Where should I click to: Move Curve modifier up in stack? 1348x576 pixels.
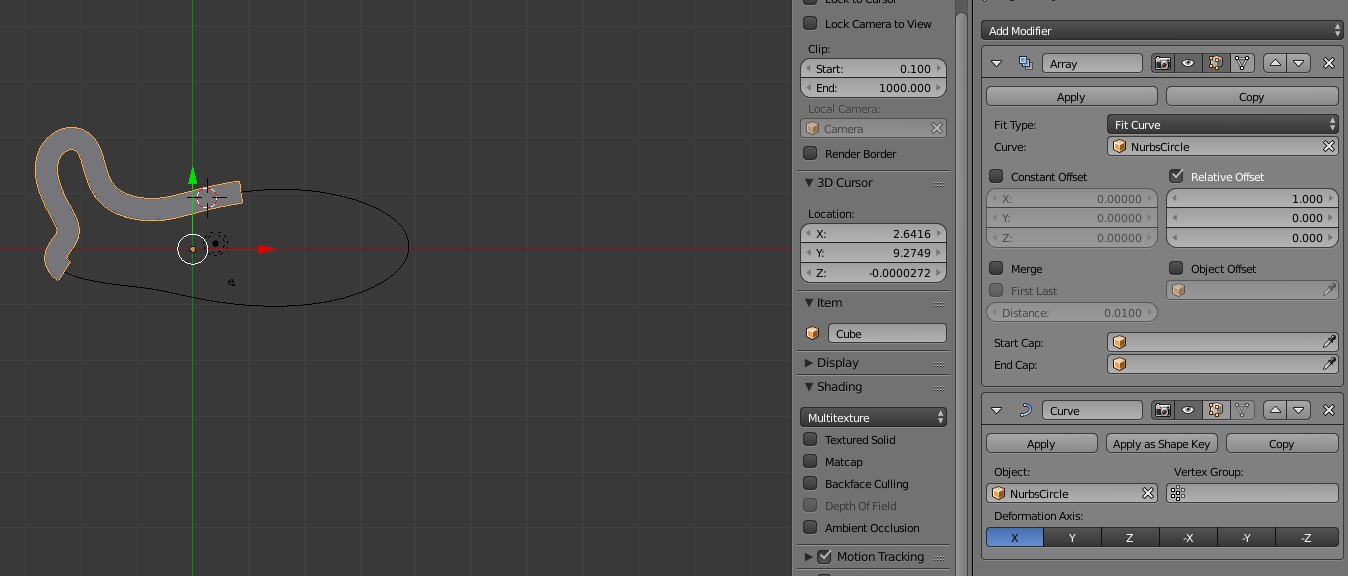tap(1275, 410)
